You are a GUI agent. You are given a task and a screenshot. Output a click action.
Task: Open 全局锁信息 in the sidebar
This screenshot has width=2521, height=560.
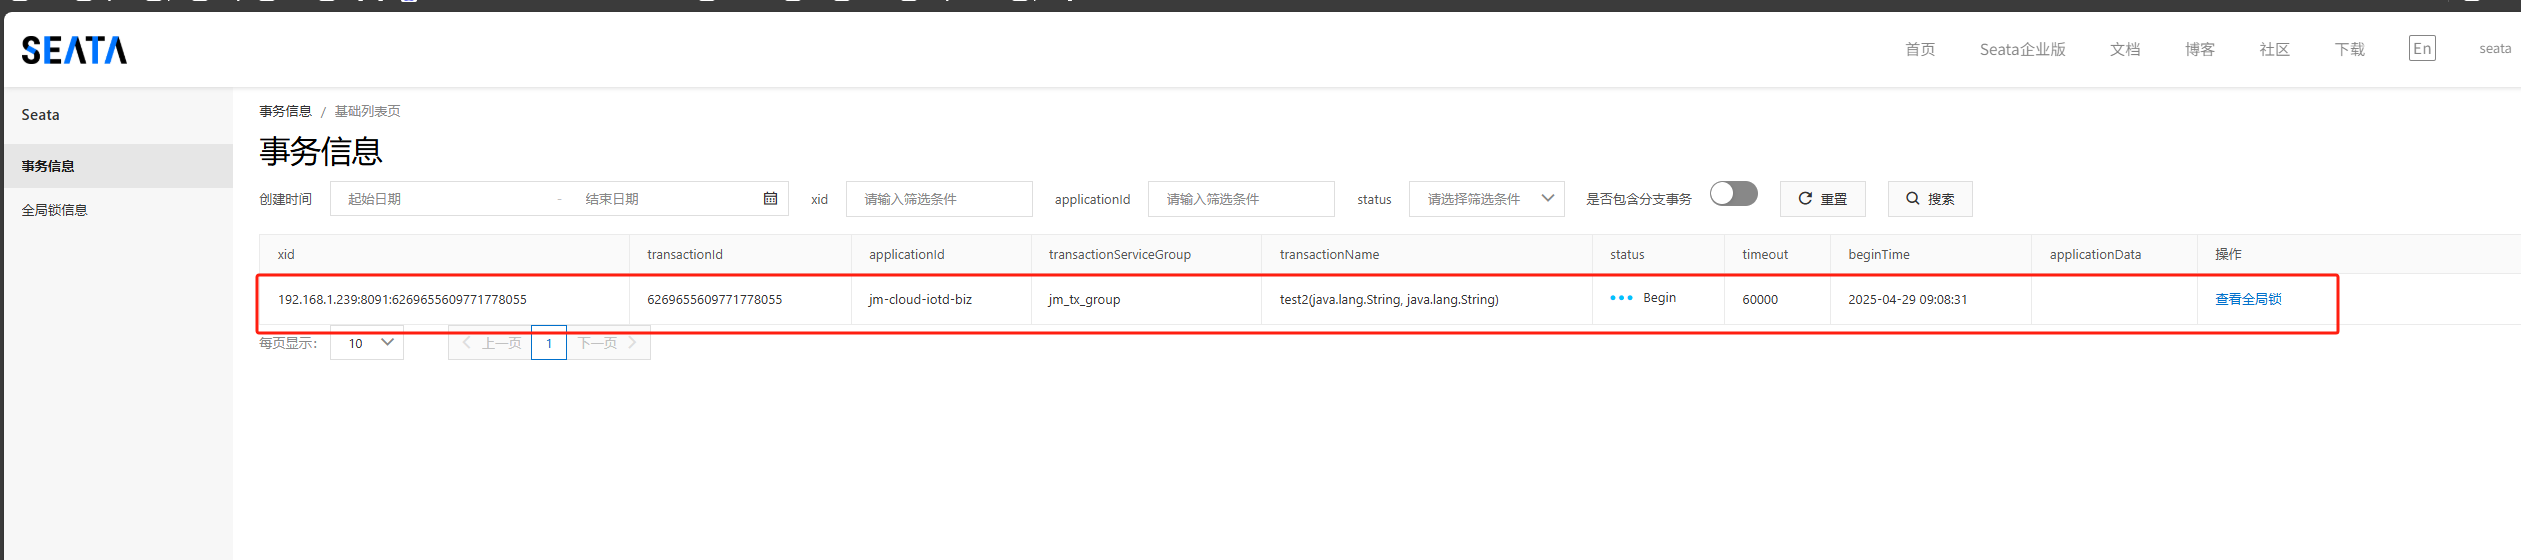55,210
